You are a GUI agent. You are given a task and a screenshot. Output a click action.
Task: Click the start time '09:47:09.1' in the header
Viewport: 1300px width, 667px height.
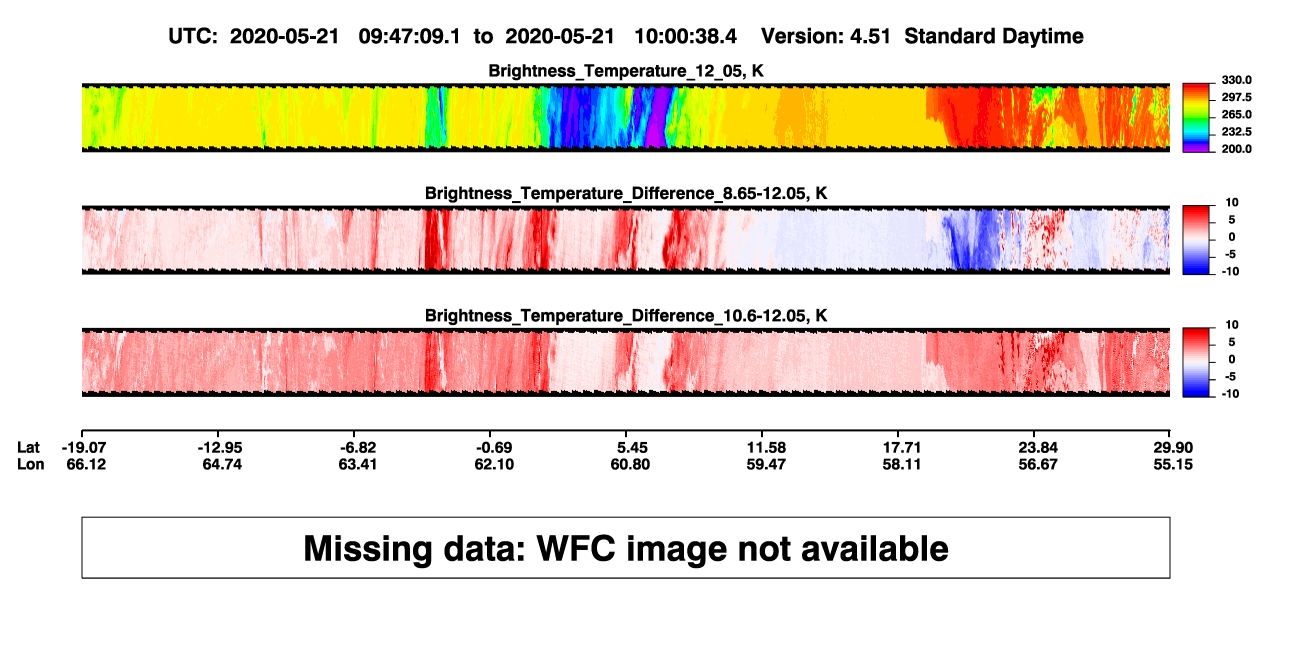point(412,36)
